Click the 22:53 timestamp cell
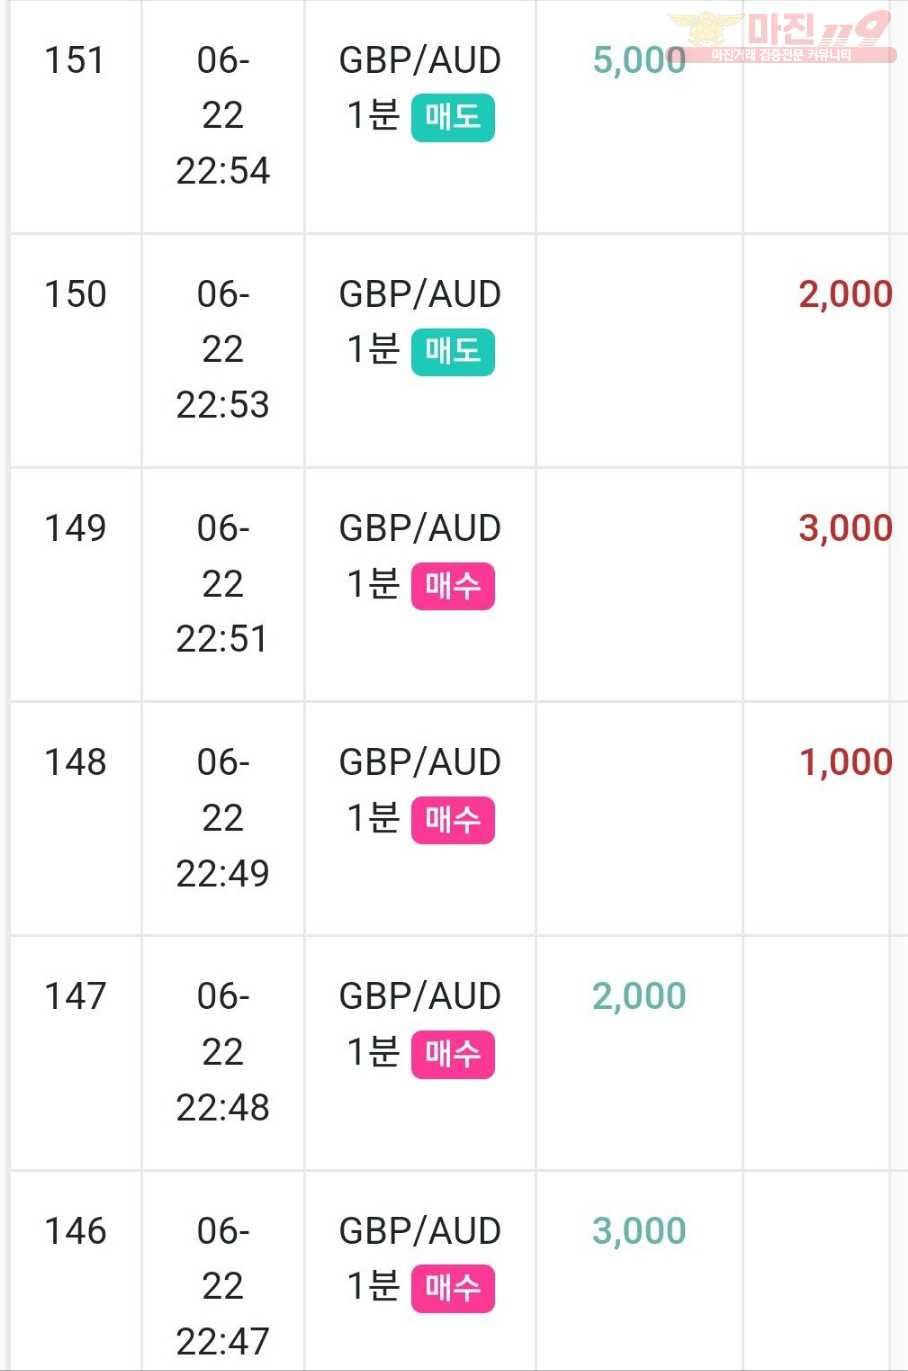Image resolution: width=908 pixels, height=1371 pixels. 223,349
